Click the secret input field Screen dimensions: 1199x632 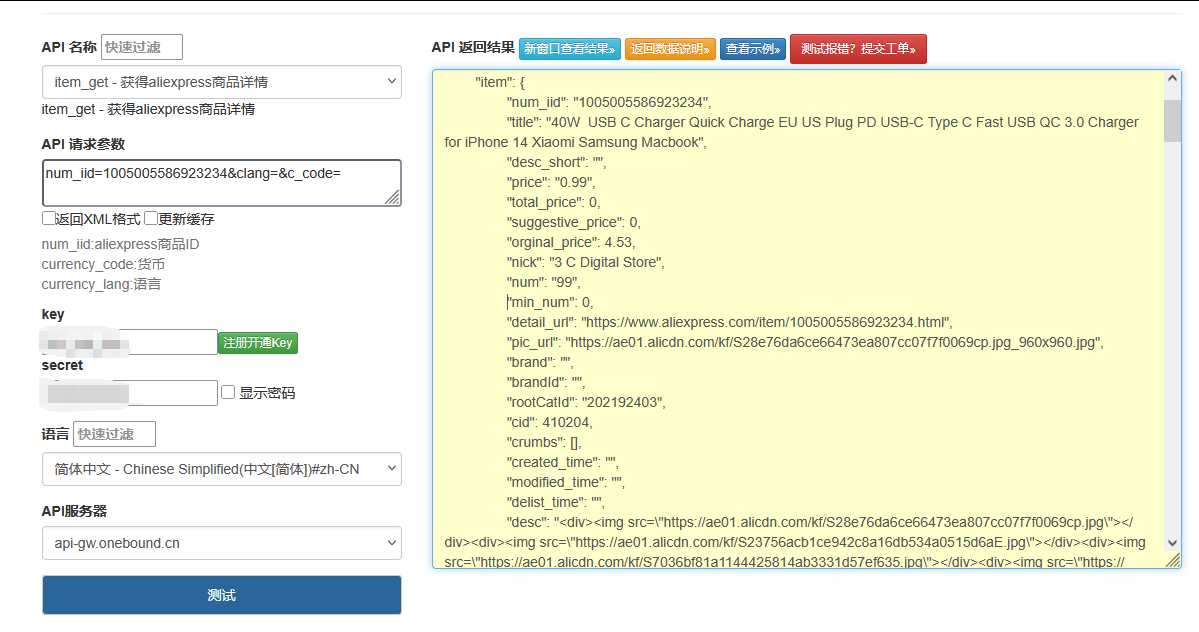coord(129,393)
